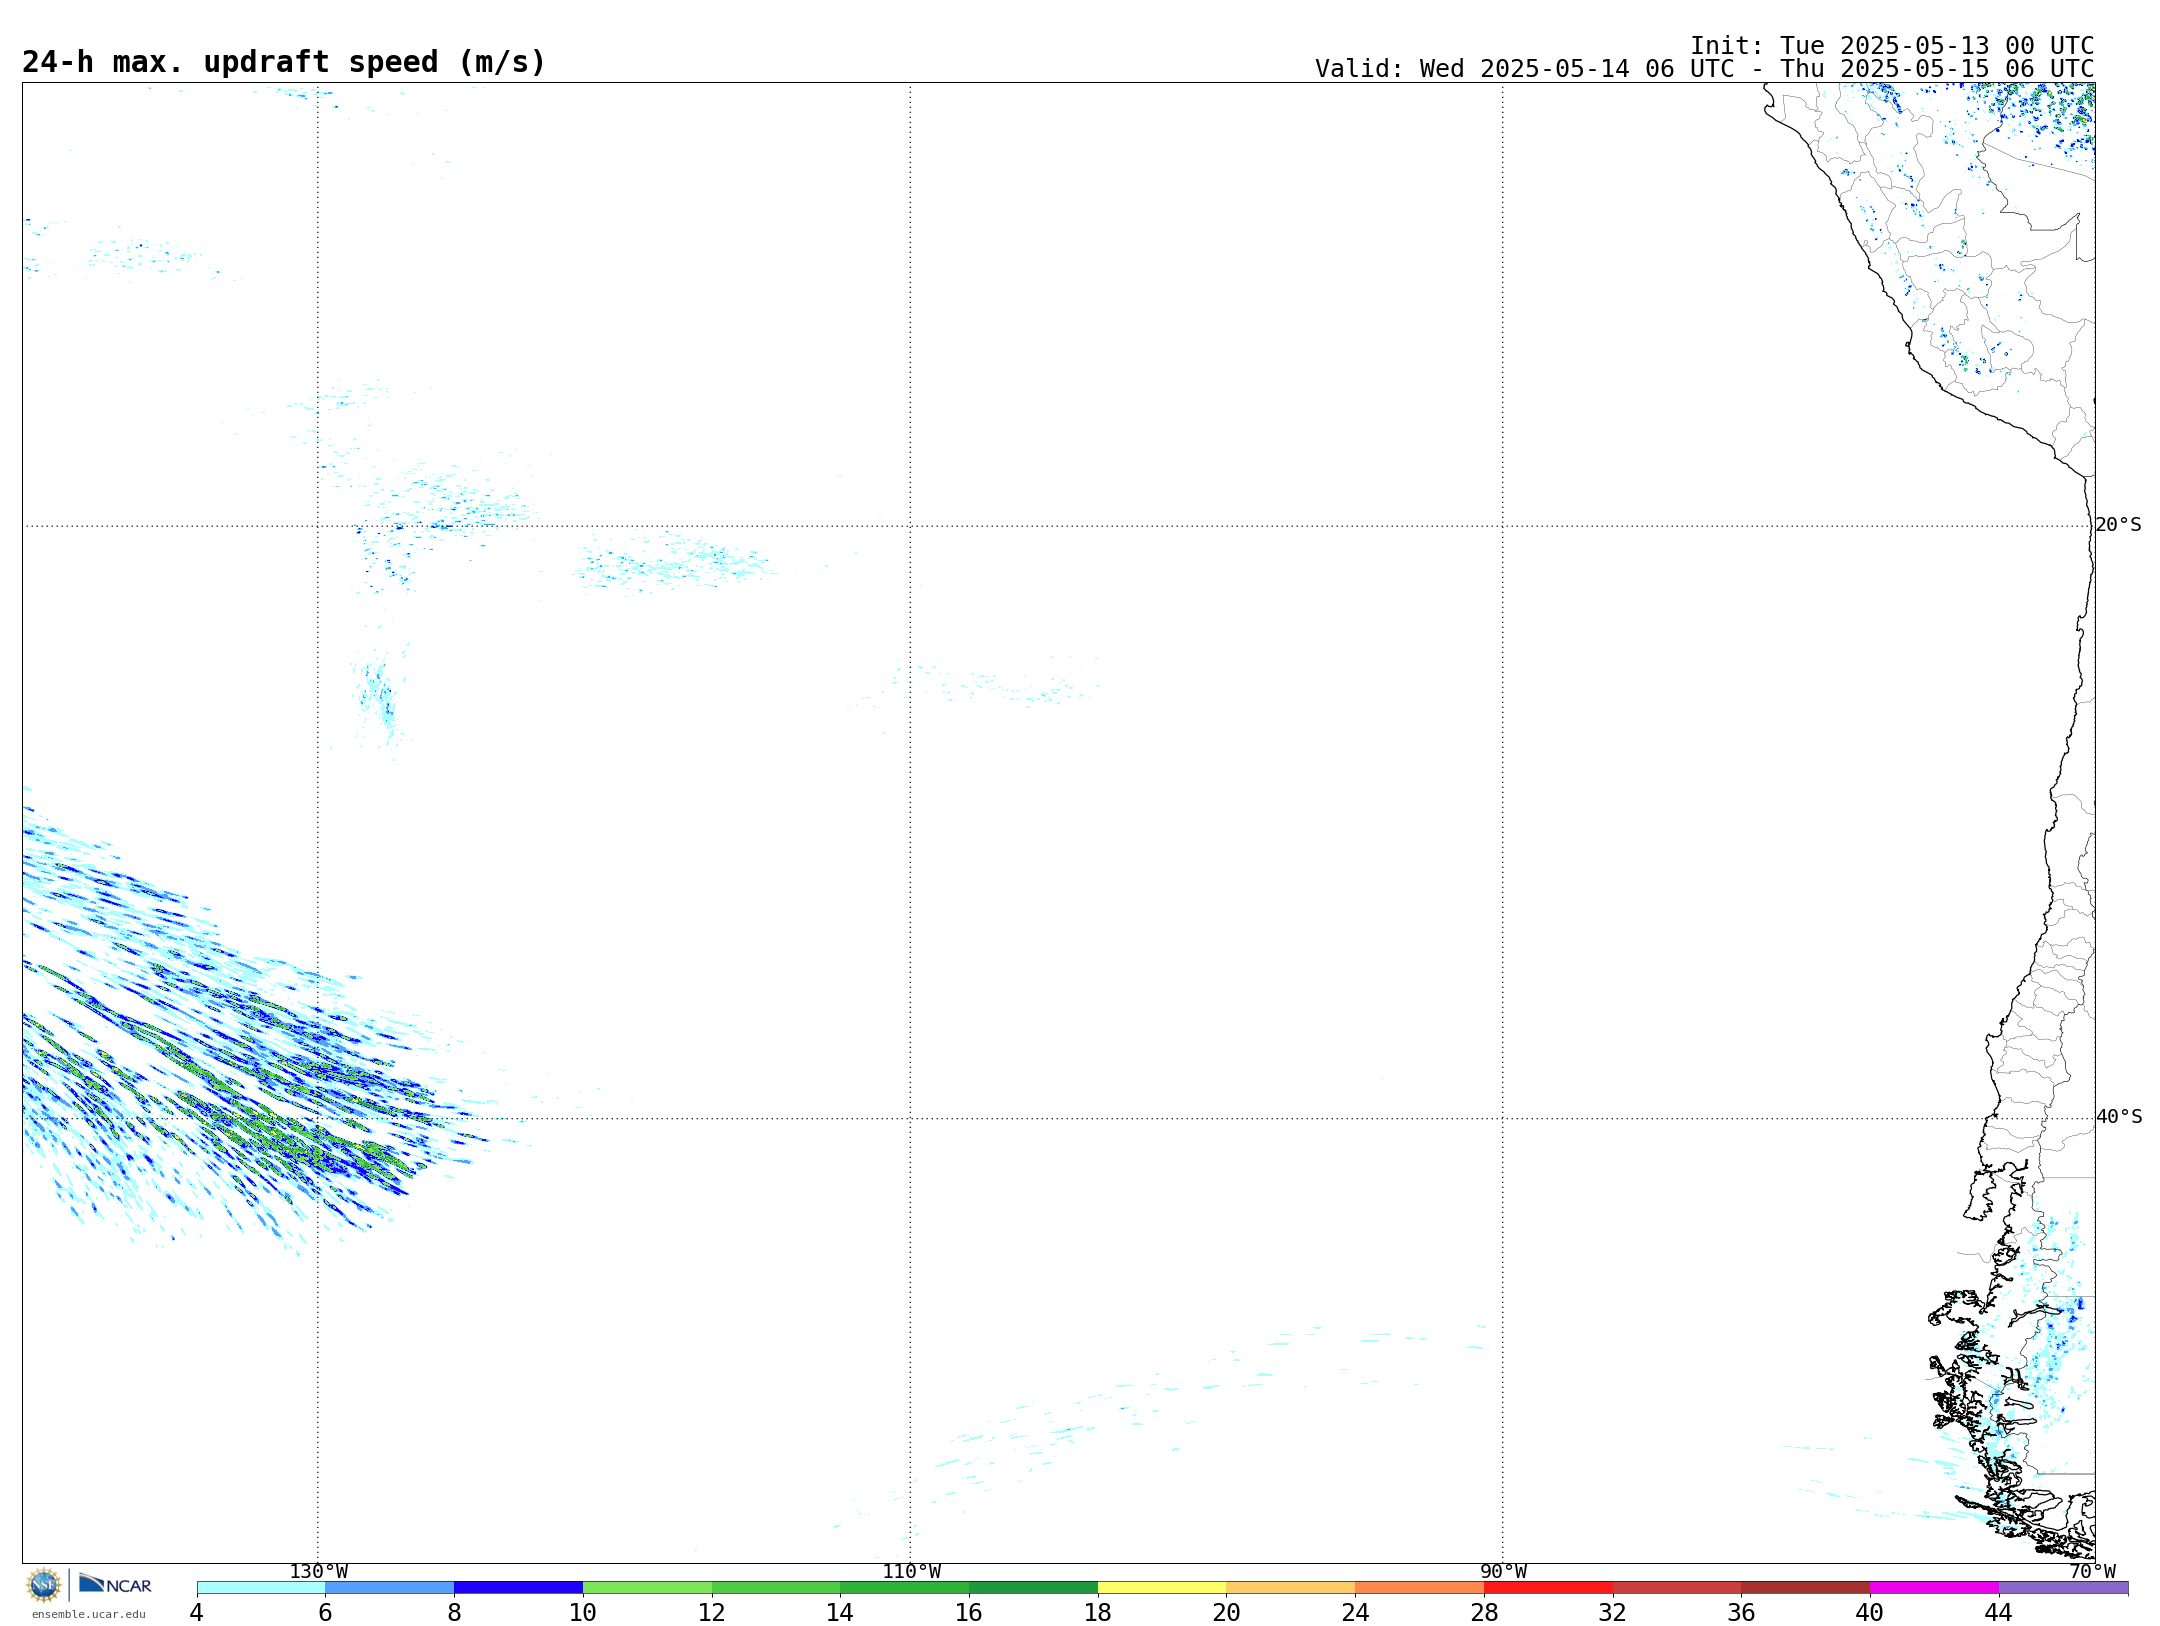Click the 110°W longitude label

tap(911, 1572)
